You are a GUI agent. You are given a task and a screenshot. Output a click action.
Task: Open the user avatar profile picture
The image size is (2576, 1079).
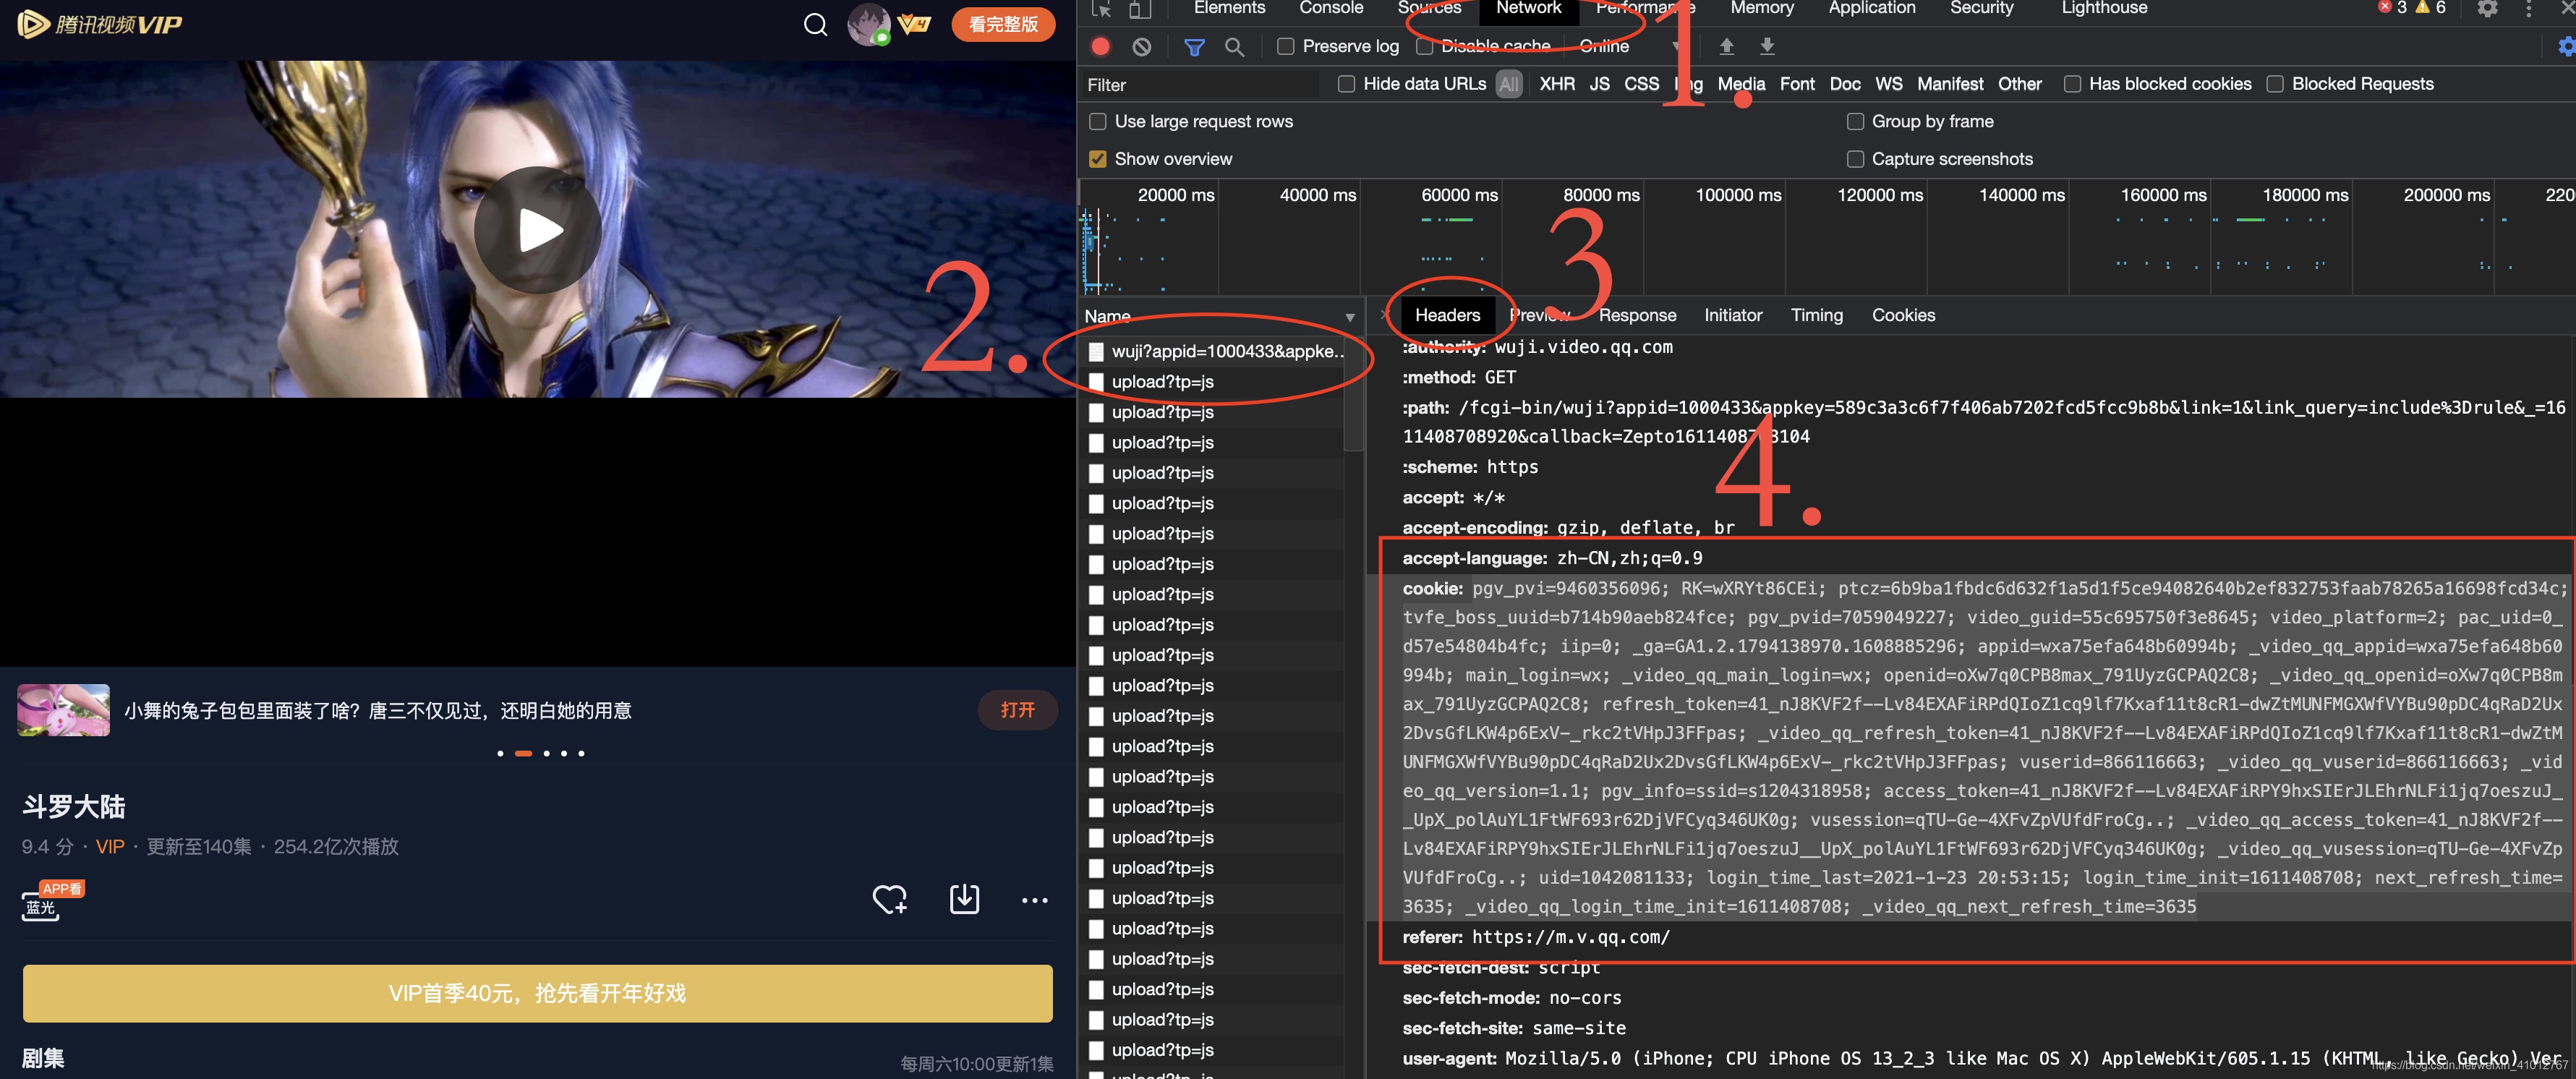point(868,24)
